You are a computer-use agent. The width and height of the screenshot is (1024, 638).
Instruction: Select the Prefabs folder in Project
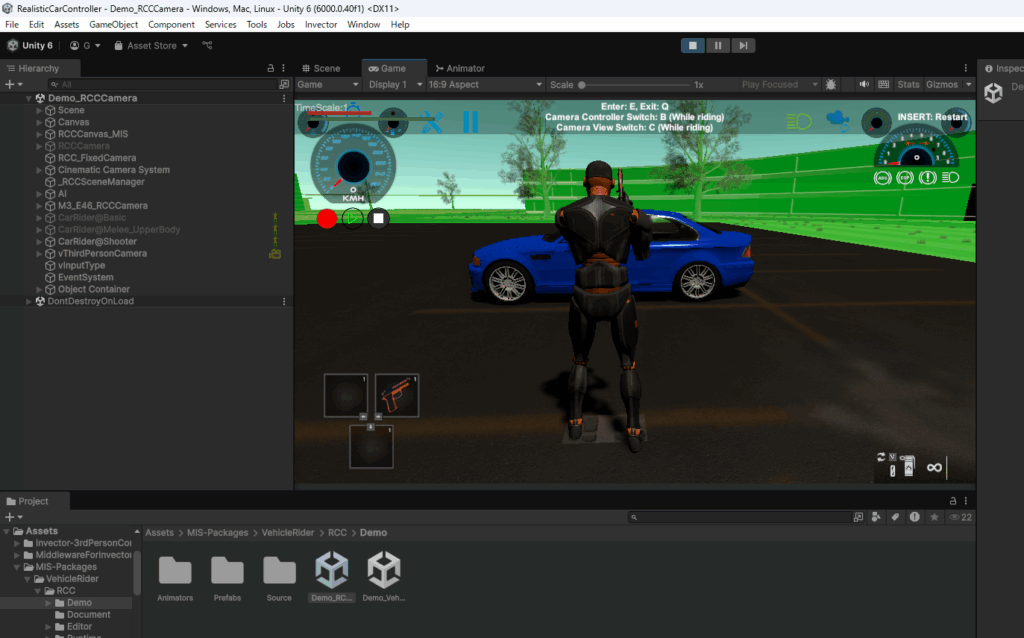tap(227, 573)
